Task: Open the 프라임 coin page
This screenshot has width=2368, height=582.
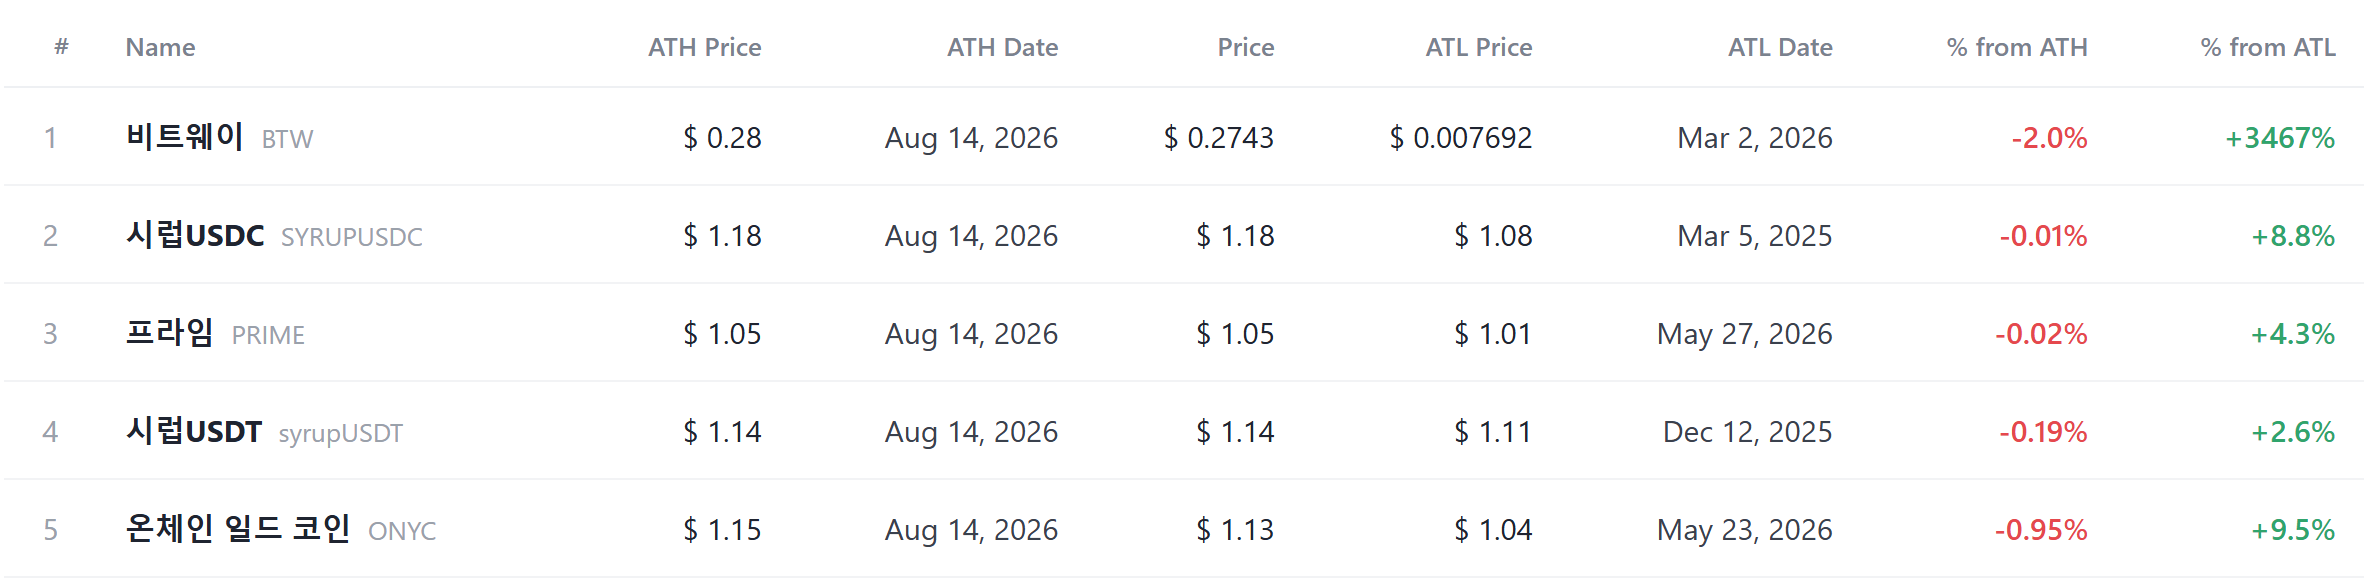Action: [170, 332]
